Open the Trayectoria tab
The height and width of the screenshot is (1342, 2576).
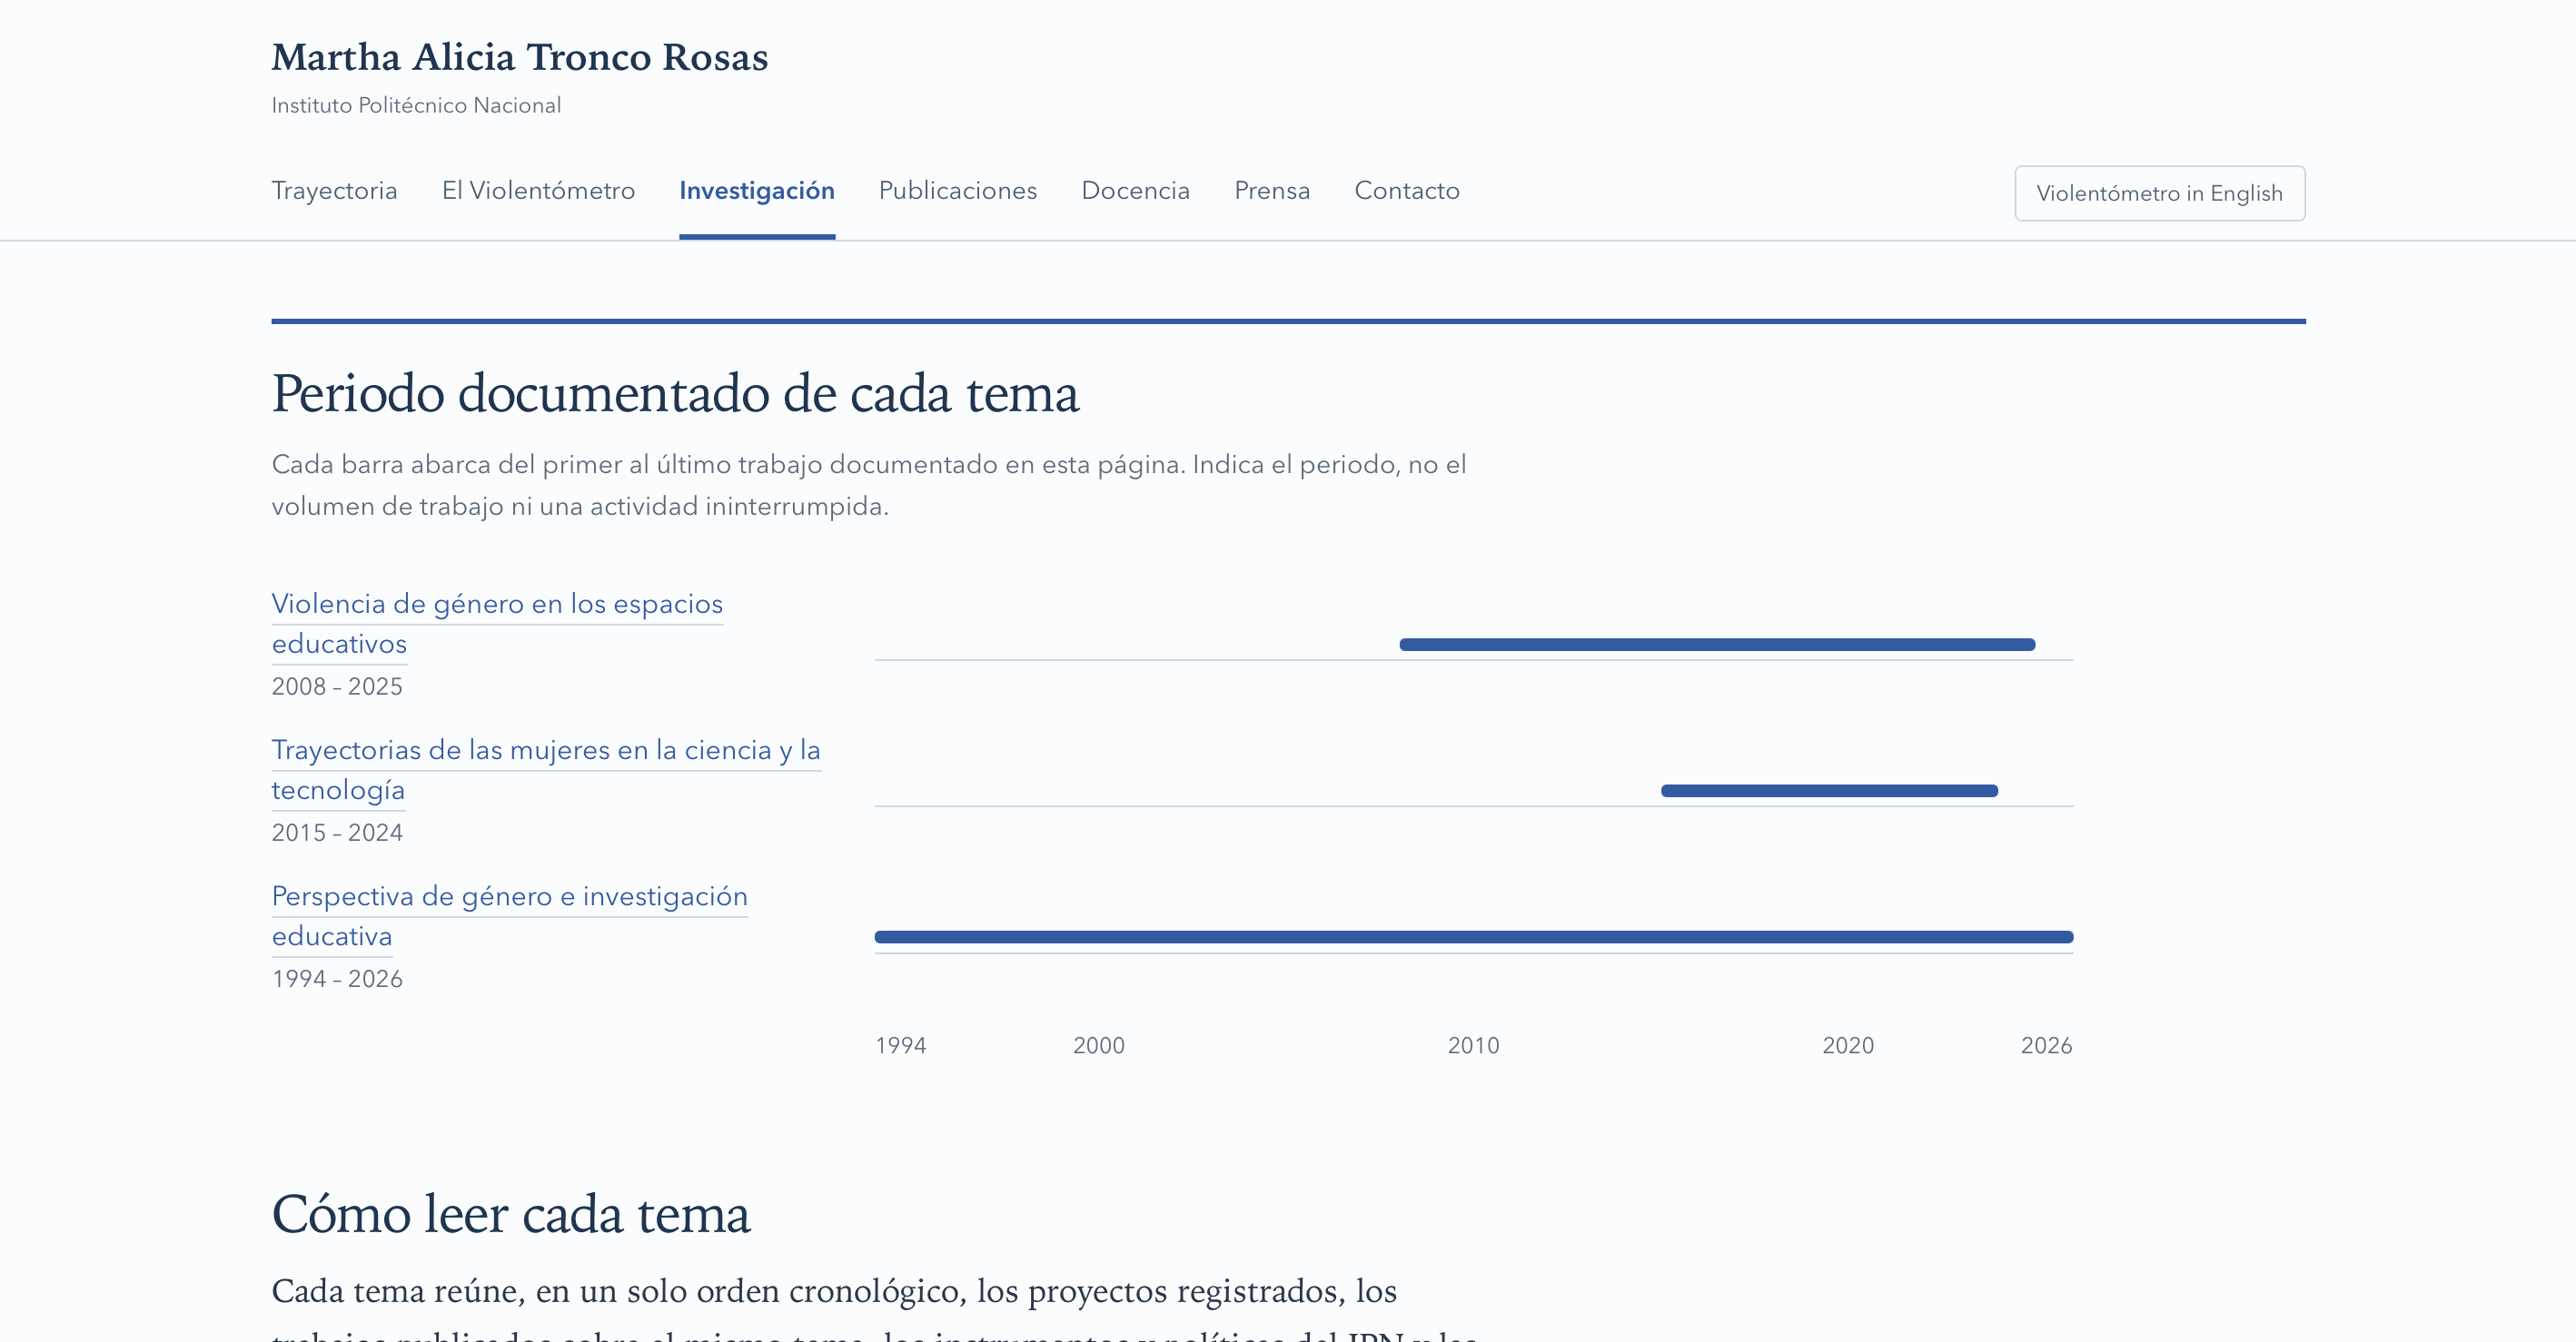pyautogui.click(x=334, y=190)
